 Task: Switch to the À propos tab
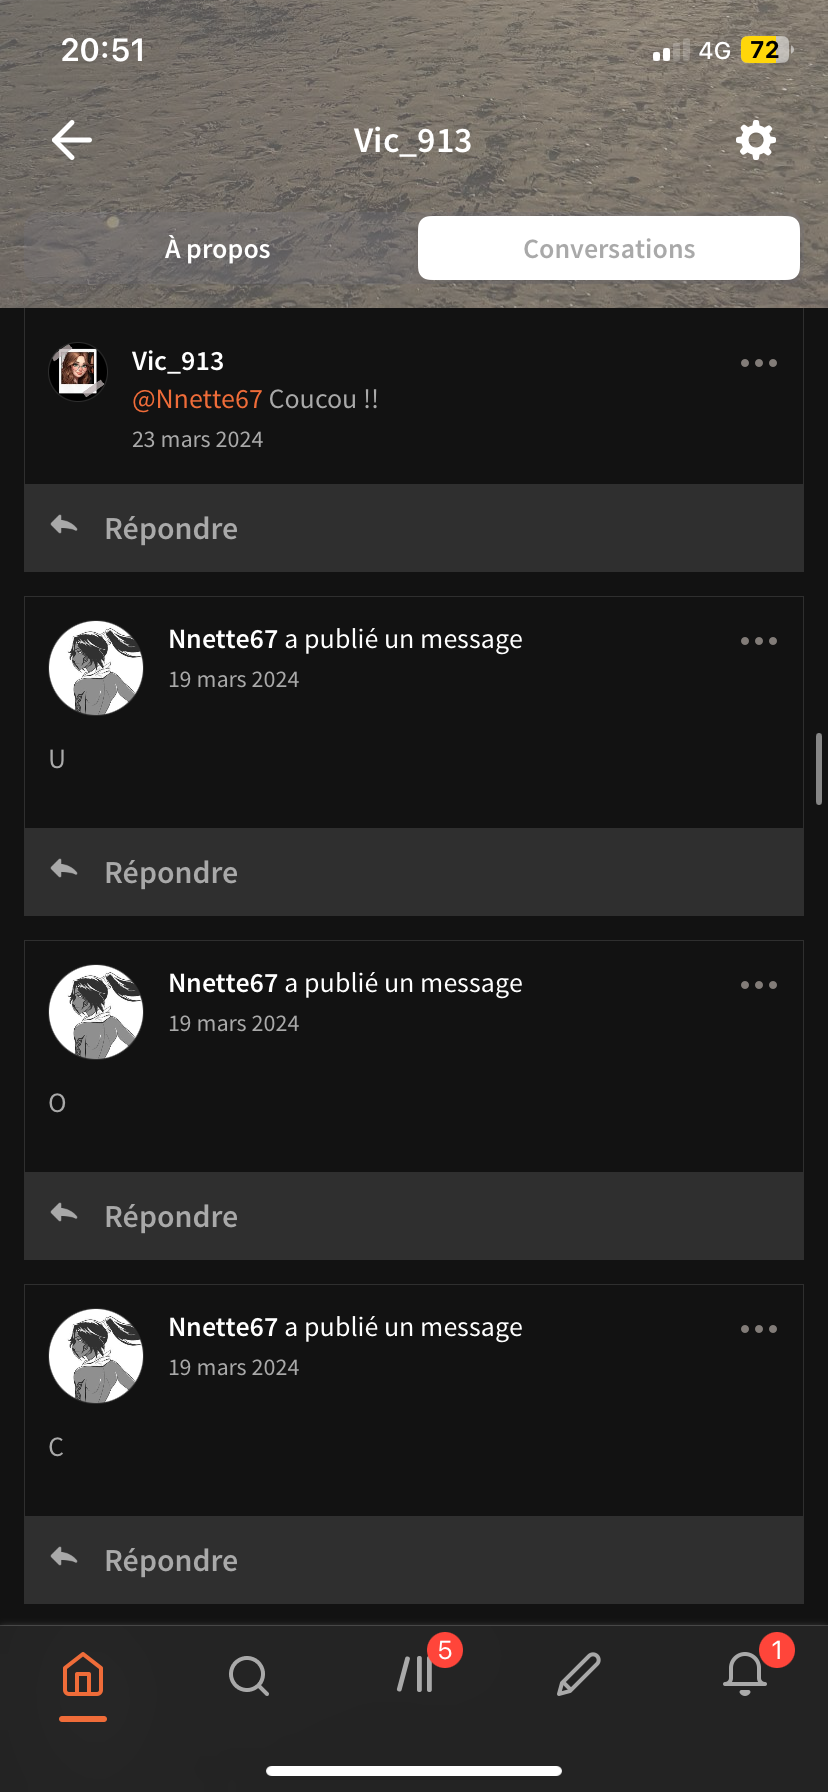pyautogui.click(x=217, y=249)
